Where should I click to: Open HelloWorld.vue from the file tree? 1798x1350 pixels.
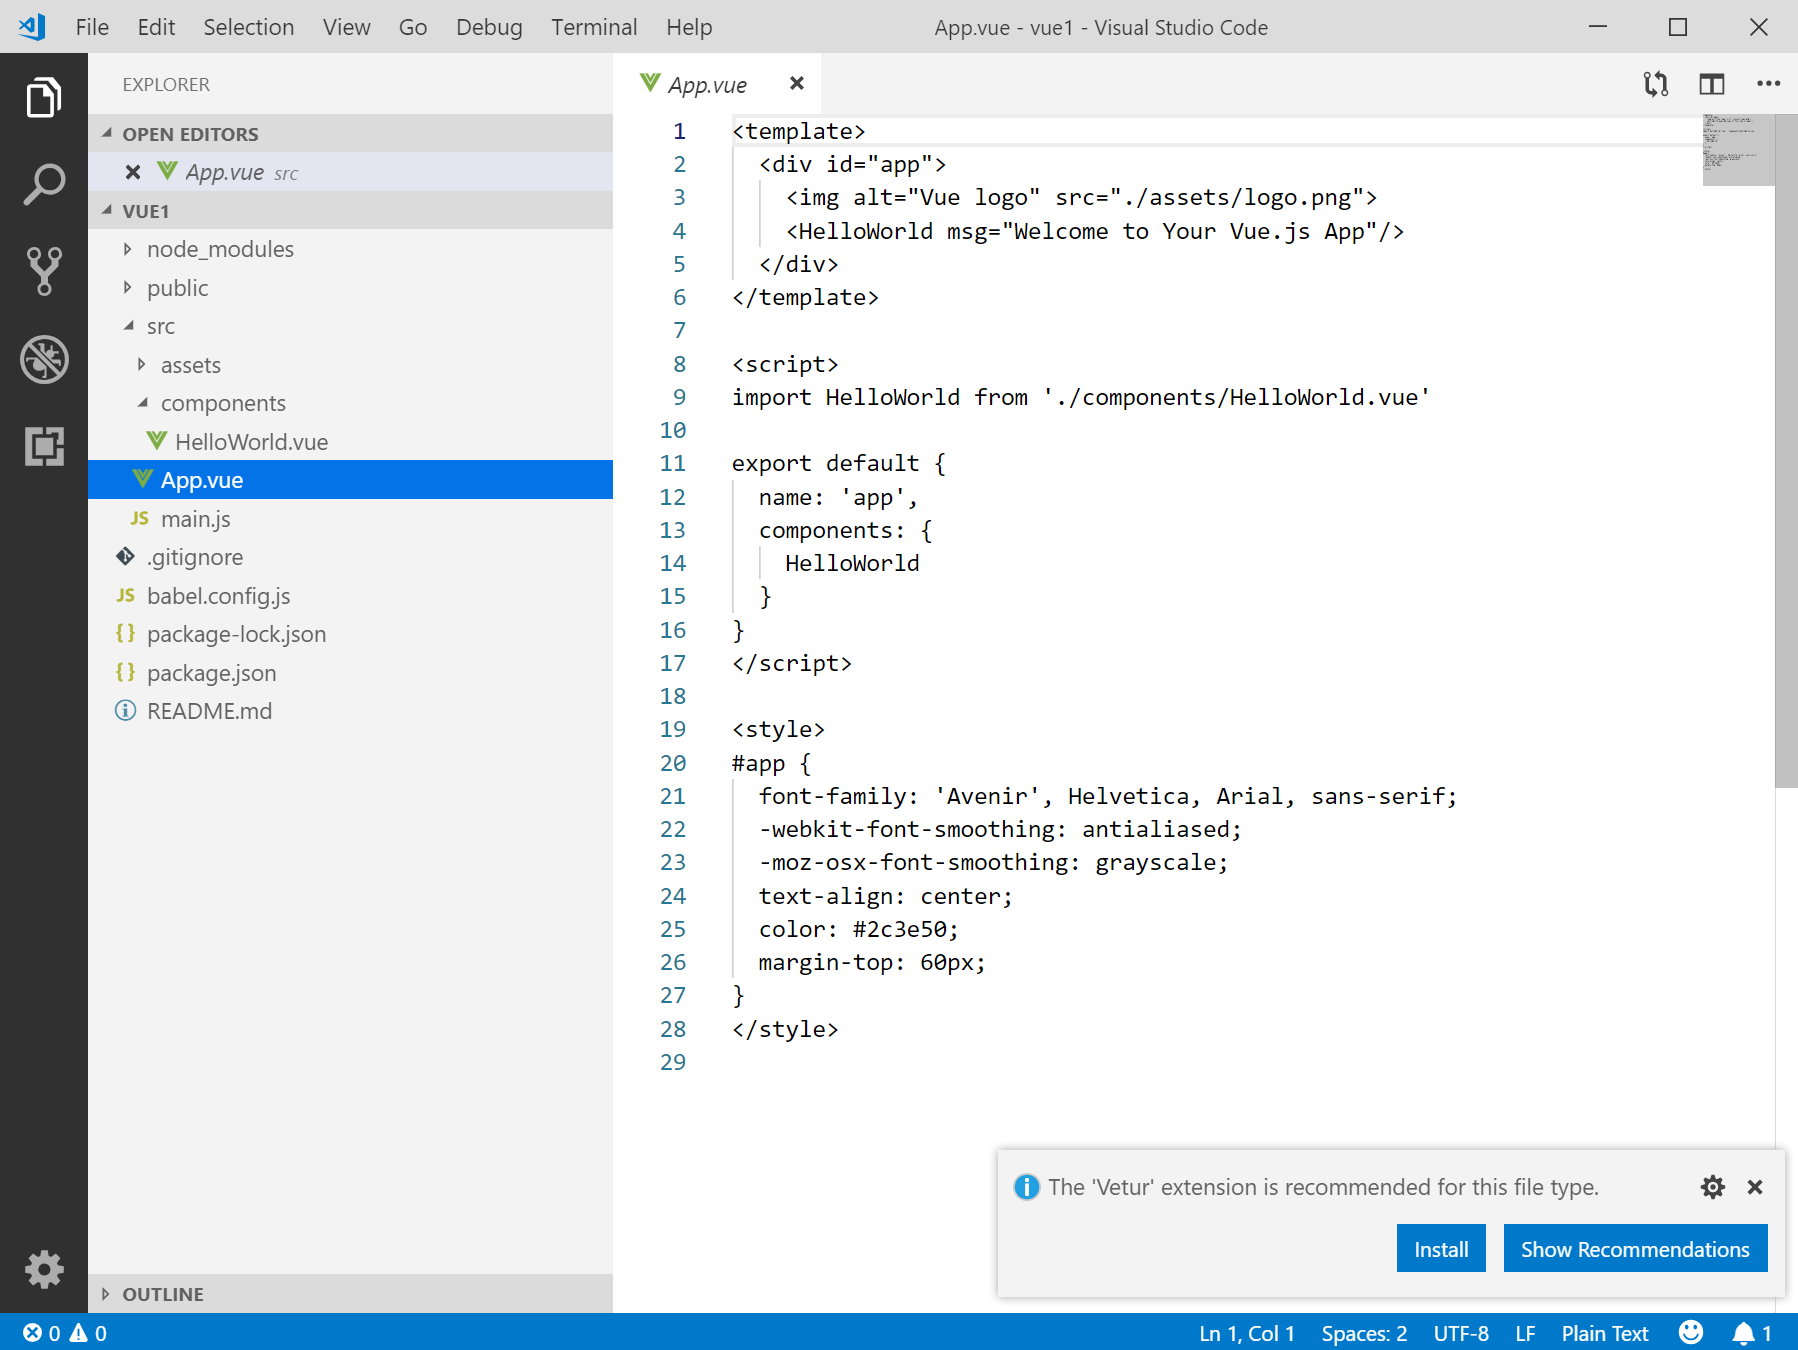350,442
